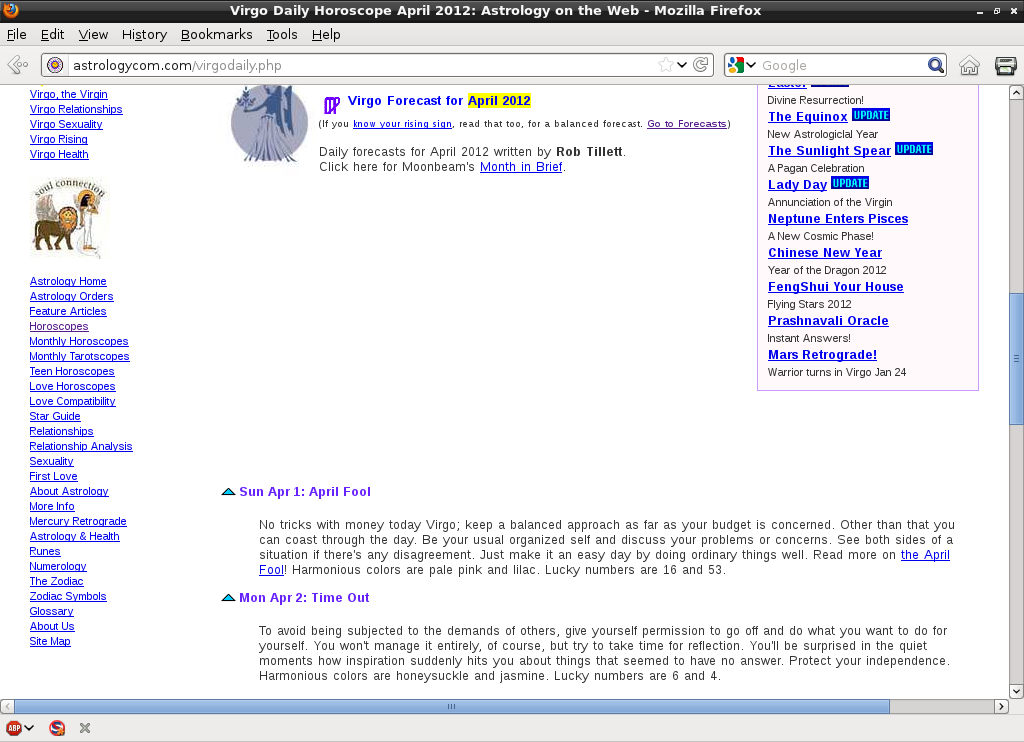Open the Bookmarks menu
The image size is (1024, 742).
point(216,35)
